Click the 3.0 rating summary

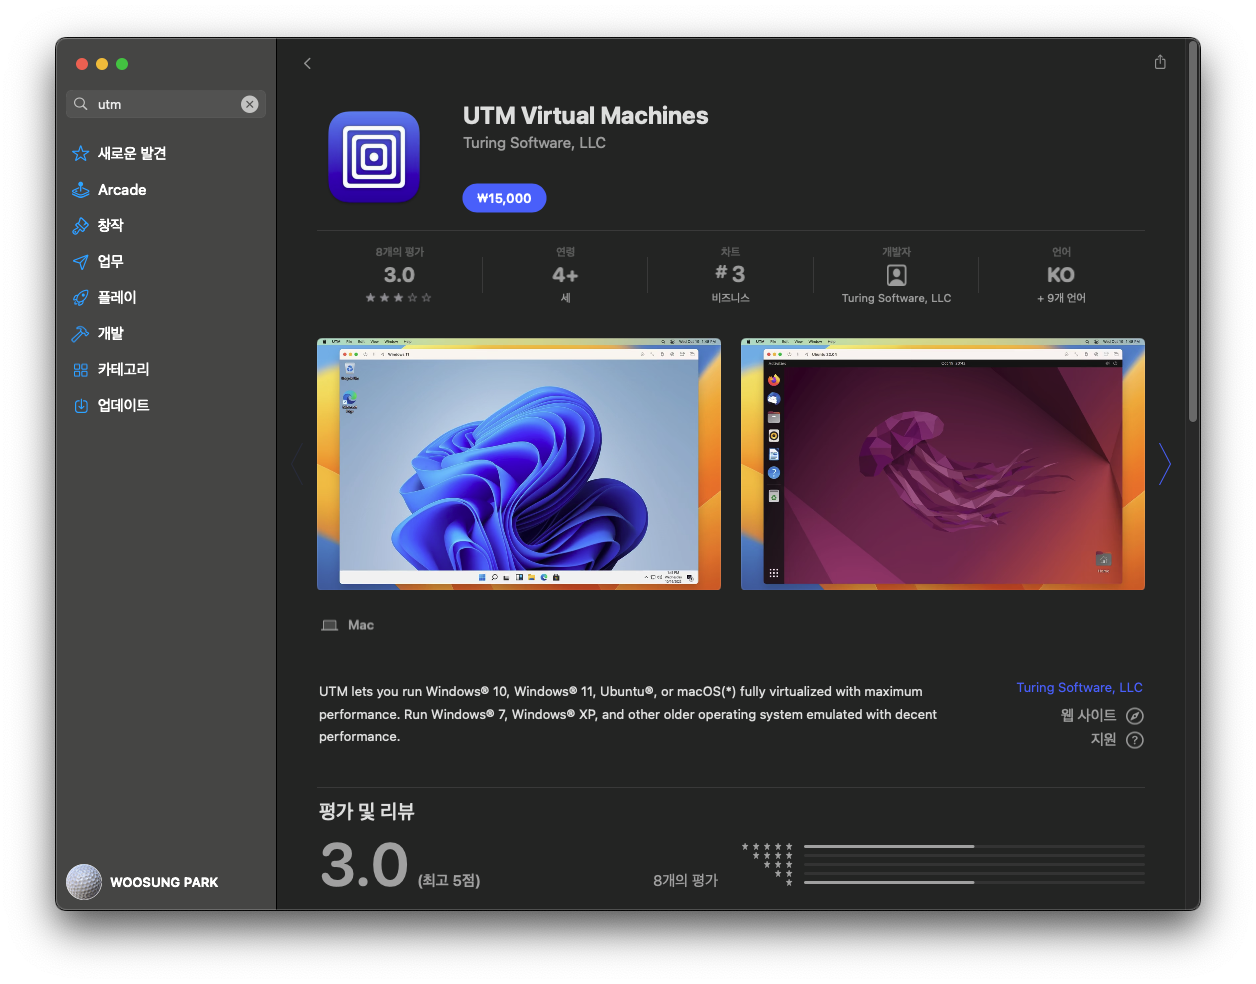pyautogui.click(x=399, y=275)
